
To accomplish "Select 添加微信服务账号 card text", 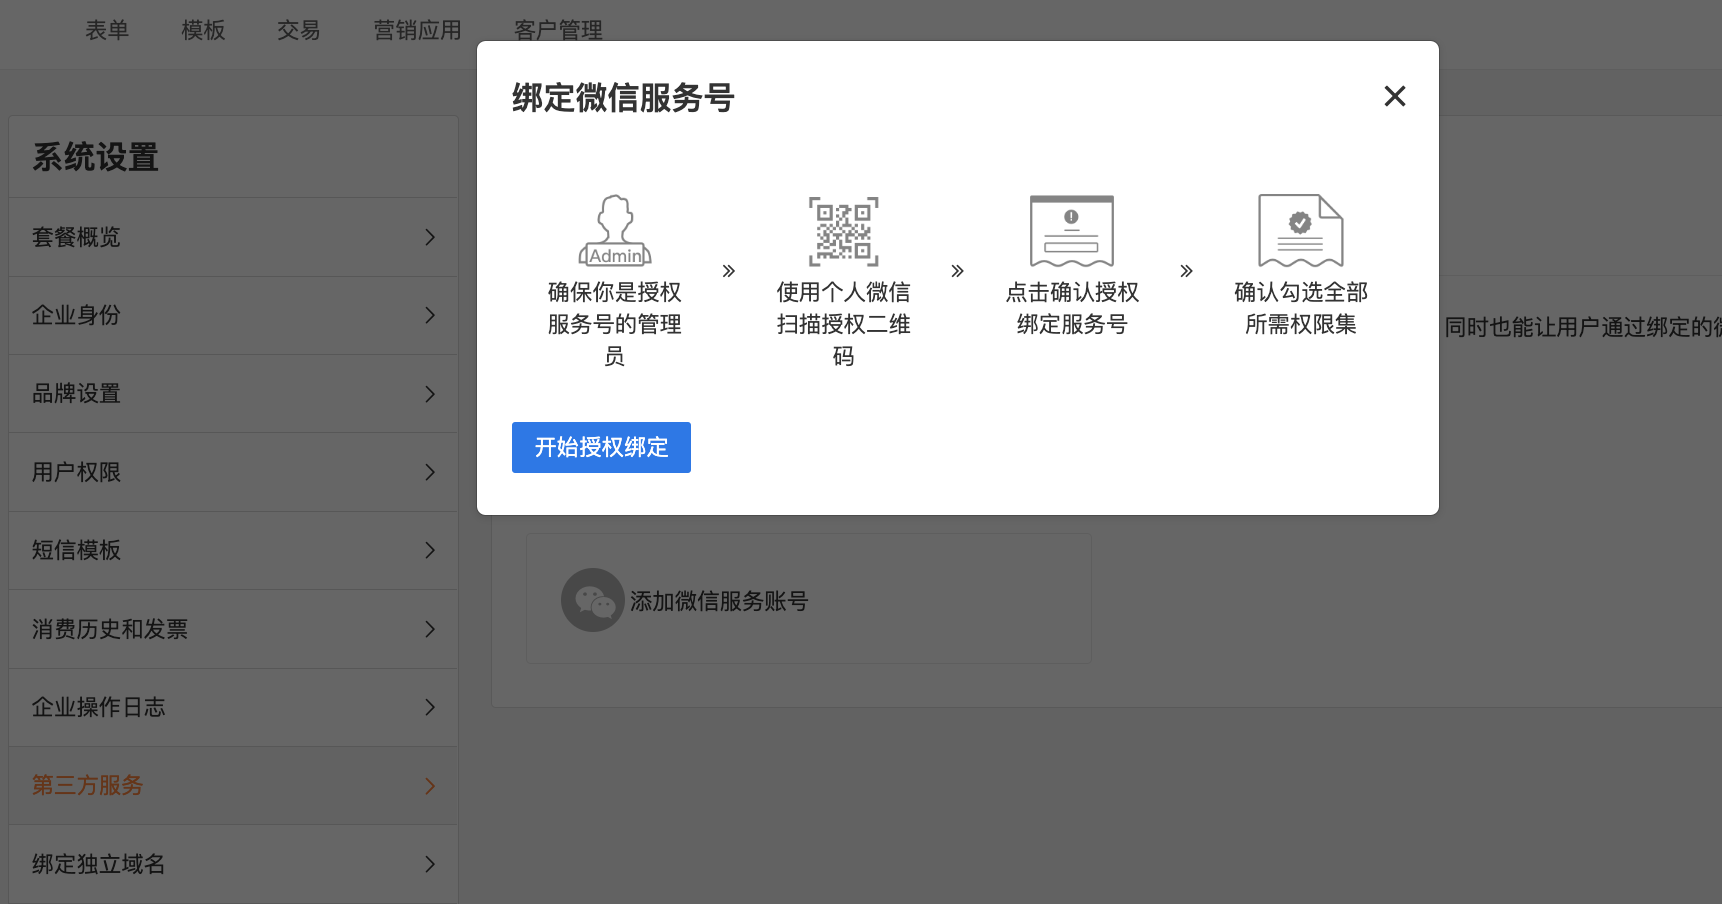I will click(719, 601).
